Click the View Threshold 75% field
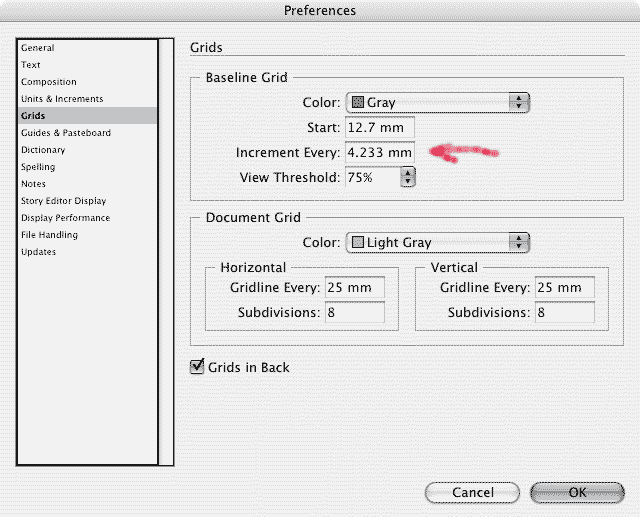Viewport: 640px width, 517px height. coord(373,178)
